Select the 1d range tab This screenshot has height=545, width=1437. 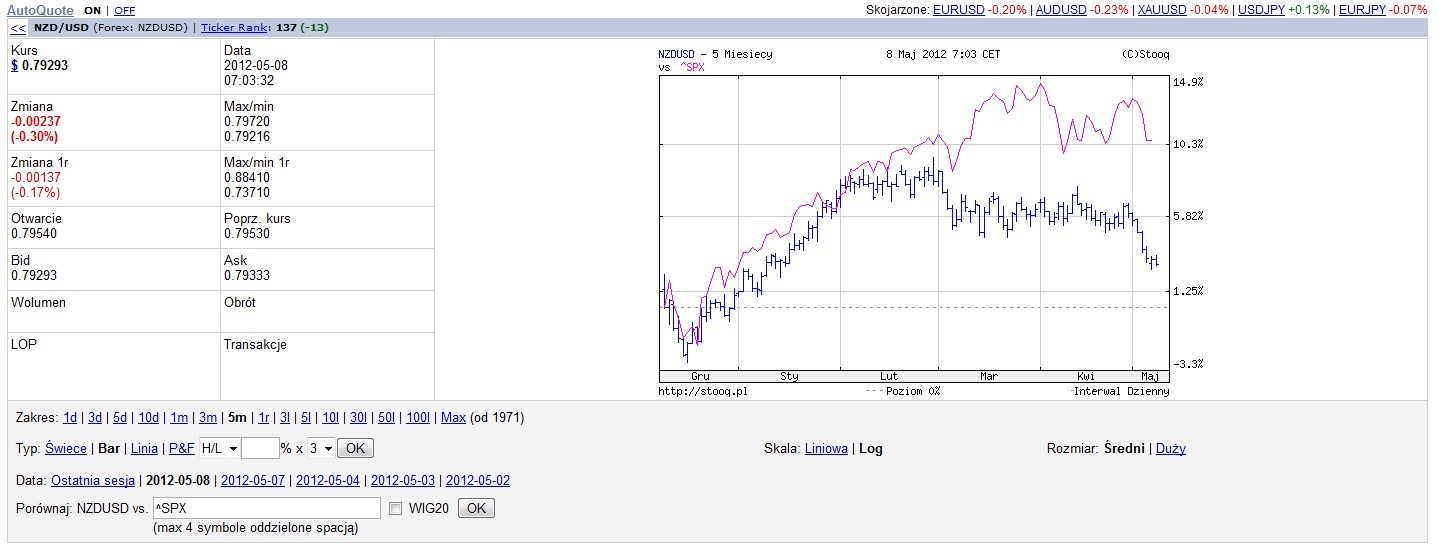pyautogui.click(x=70, y=417)
